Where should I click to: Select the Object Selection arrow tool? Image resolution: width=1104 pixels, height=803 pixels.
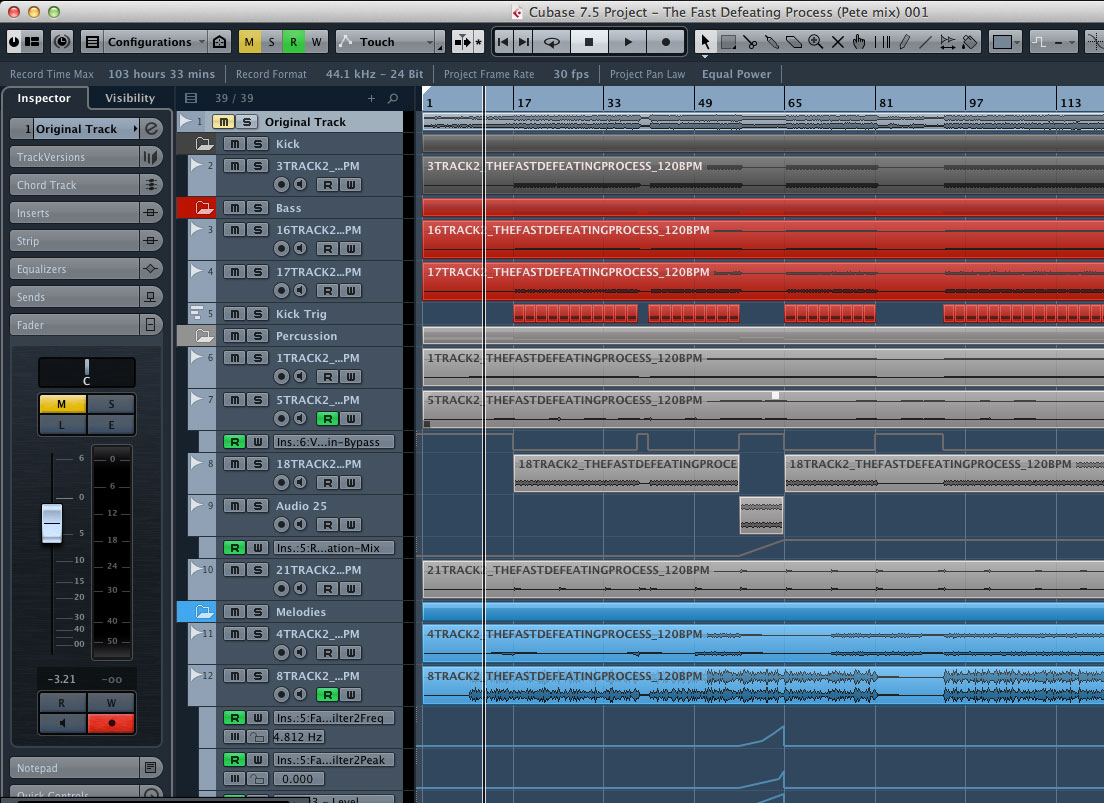[705, 42]
